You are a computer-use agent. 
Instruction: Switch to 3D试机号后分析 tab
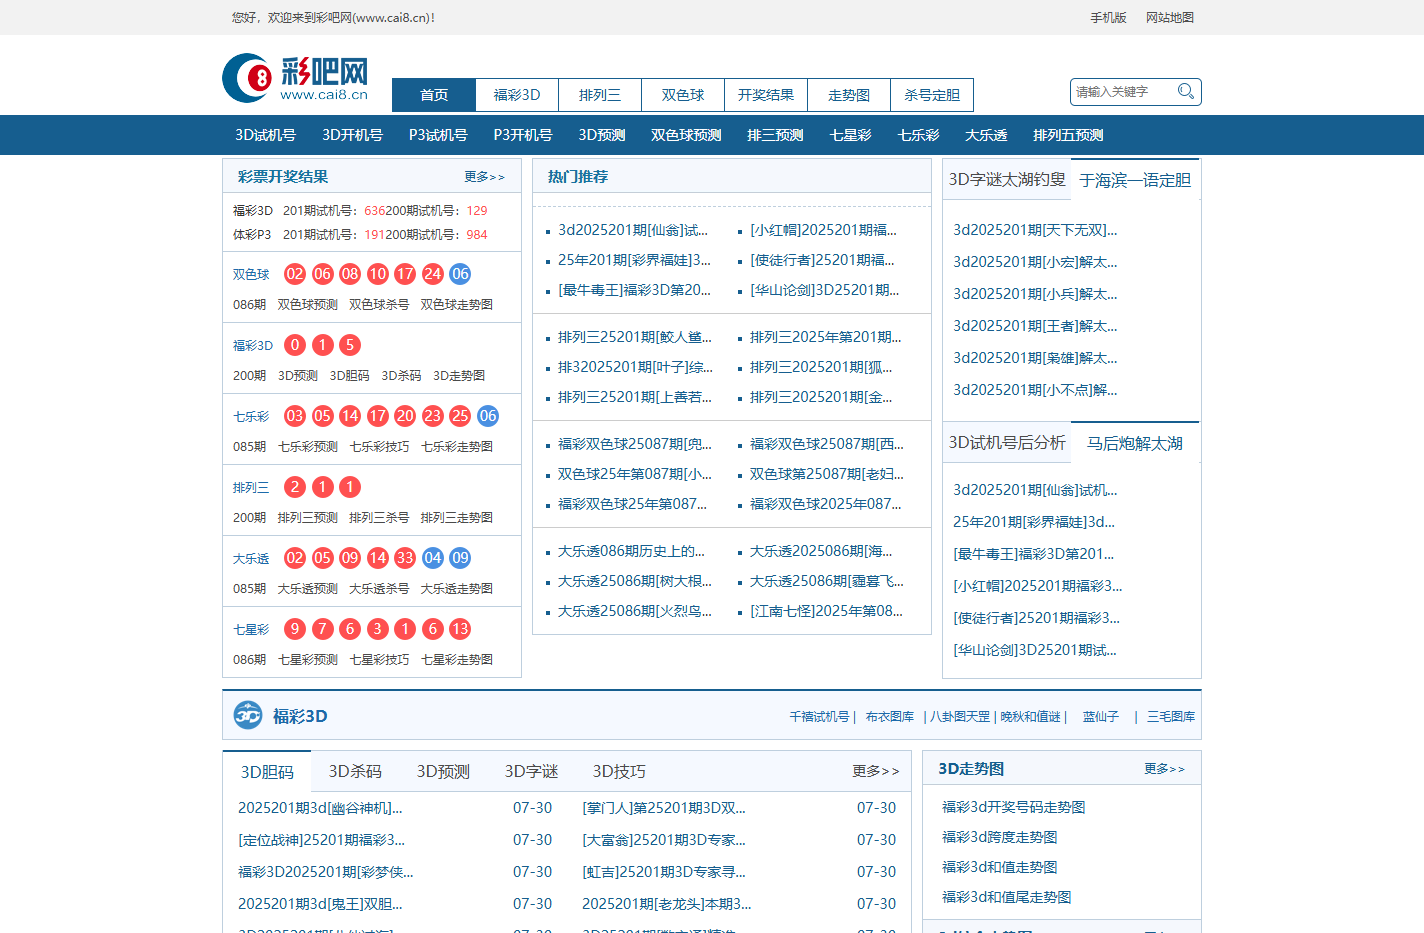tap(1007, 443)
